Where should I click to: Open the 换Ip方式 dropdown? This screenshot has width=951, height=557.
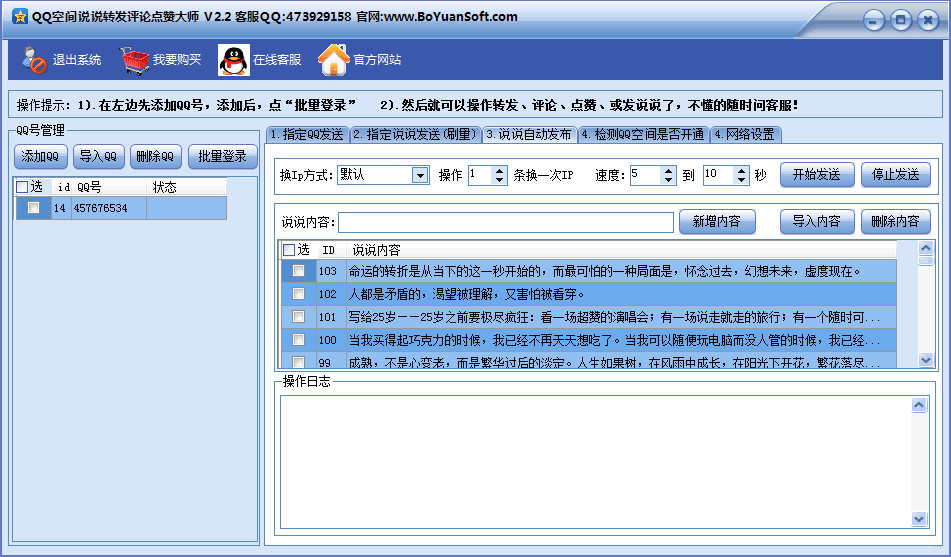click(x=420, y=175)
